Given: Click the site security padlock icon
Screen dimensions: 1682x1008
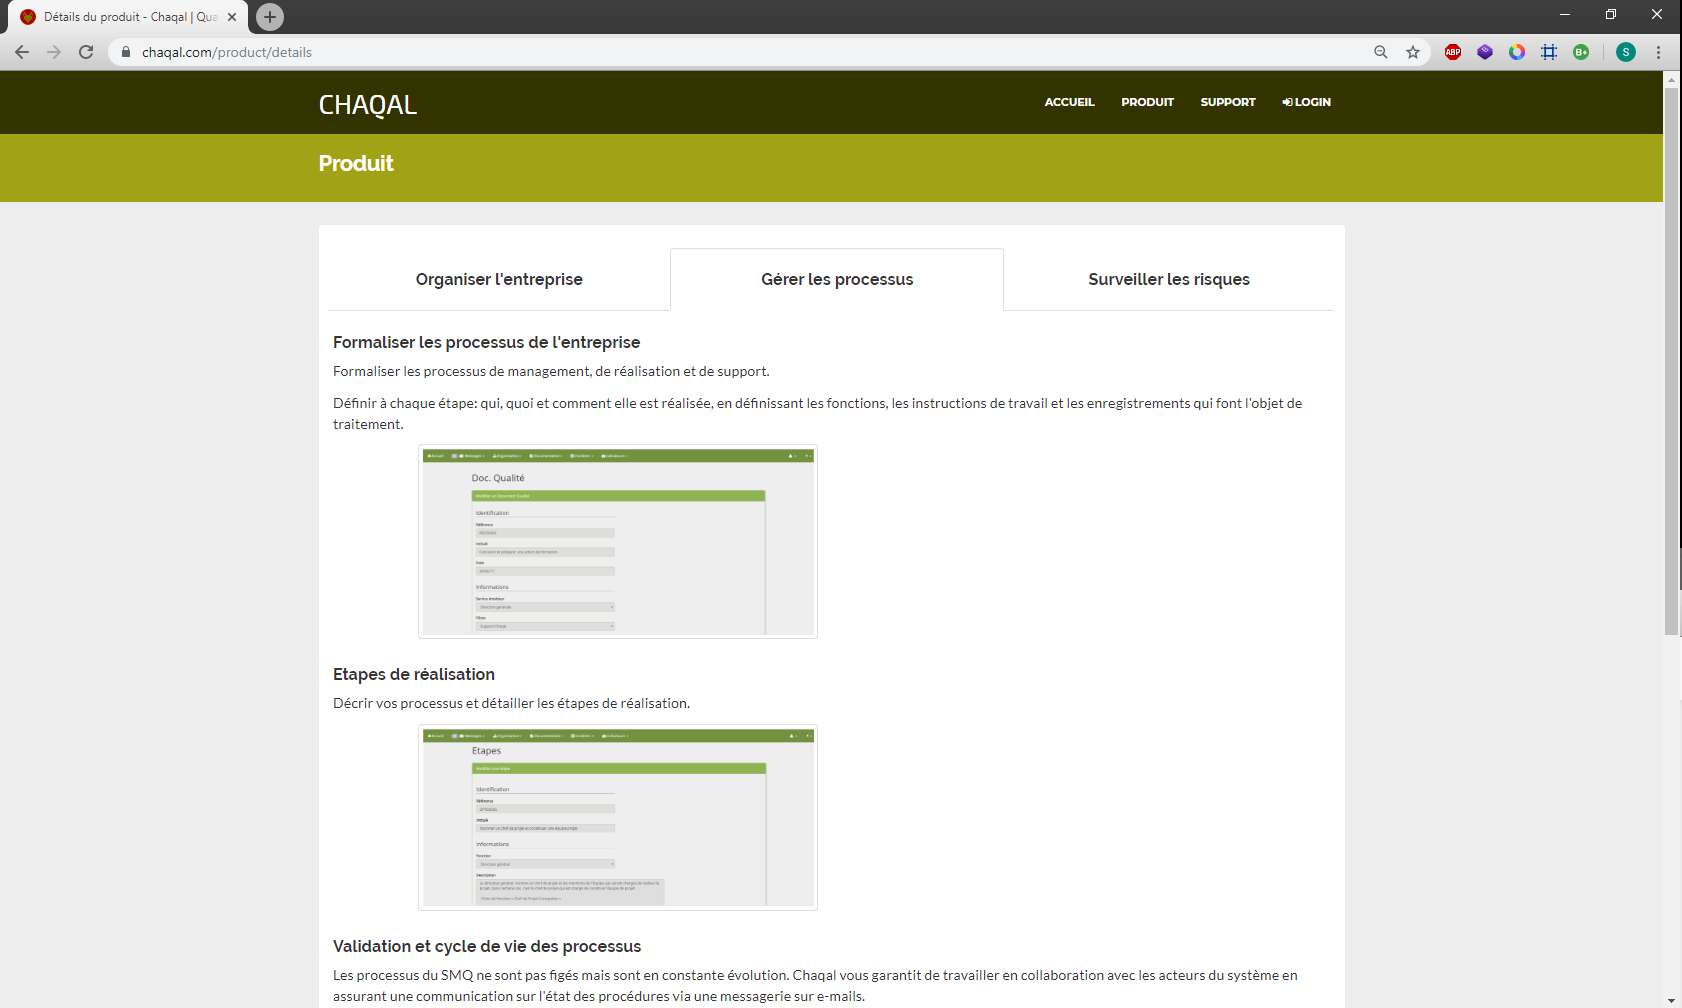Looking at the screenshot, I should (x=126, y=52).
